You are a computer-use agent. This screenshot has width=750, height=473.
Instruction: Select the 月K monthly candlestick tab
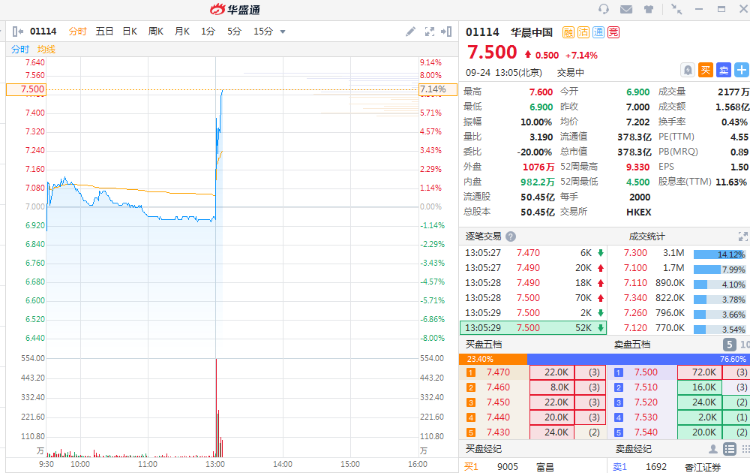[182, 32]
